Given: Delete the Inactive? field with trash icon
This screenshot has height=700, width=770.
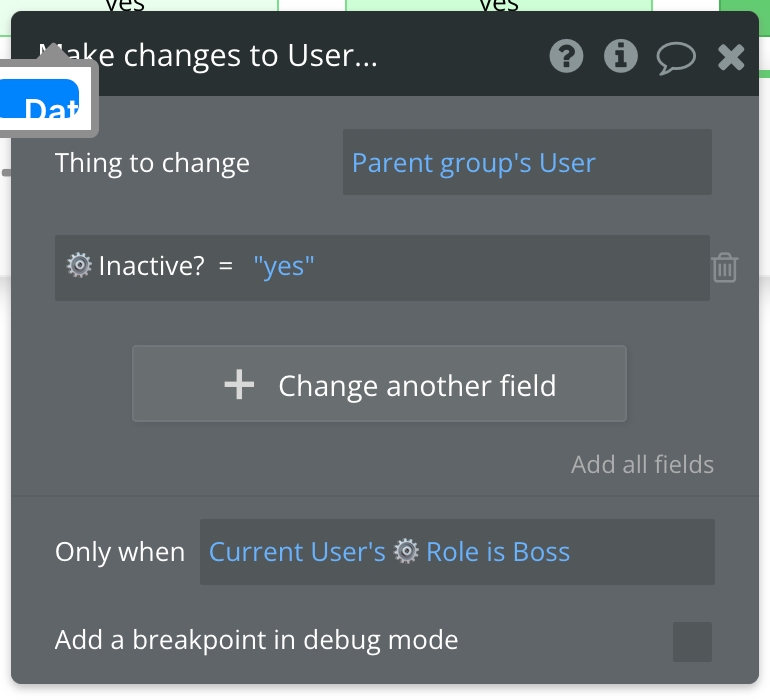Looking at the screenshot, I should point(725,268).
